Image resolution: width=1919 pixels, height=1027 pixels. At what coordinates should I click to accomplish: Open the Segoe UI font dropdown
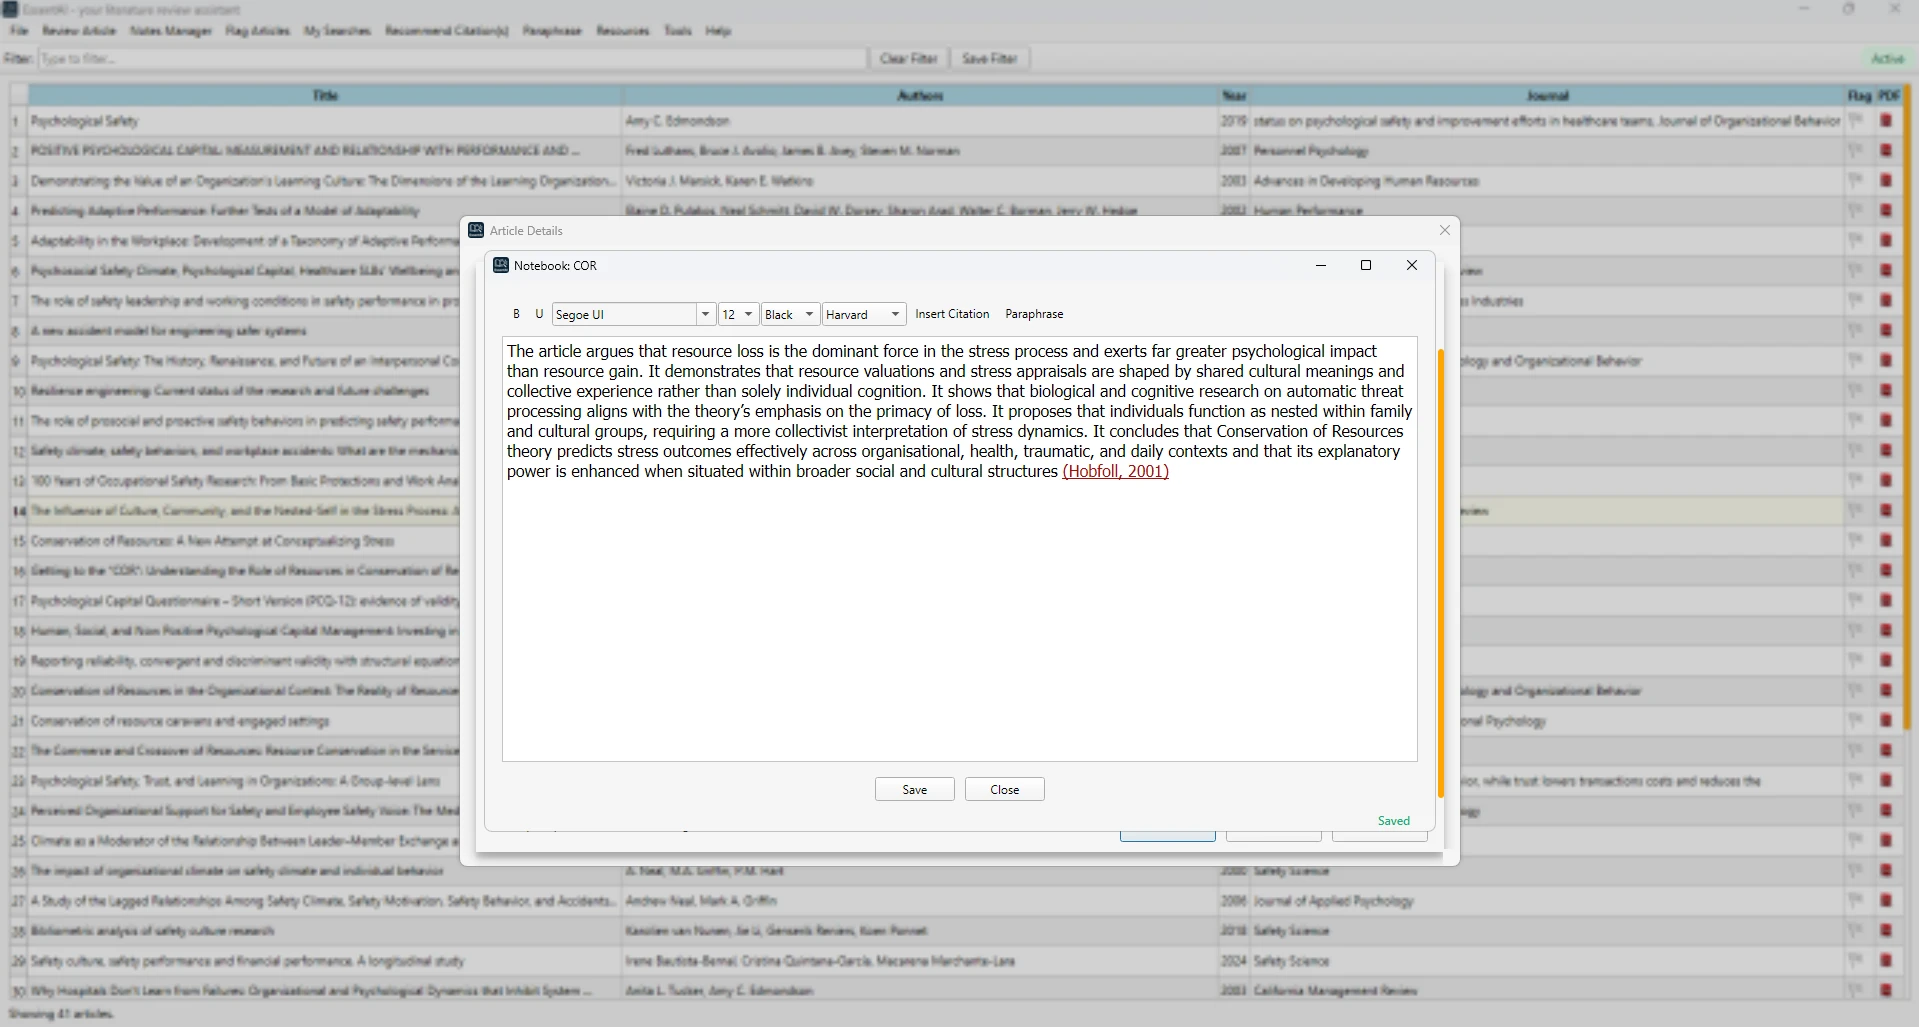(x=705, y=314)
